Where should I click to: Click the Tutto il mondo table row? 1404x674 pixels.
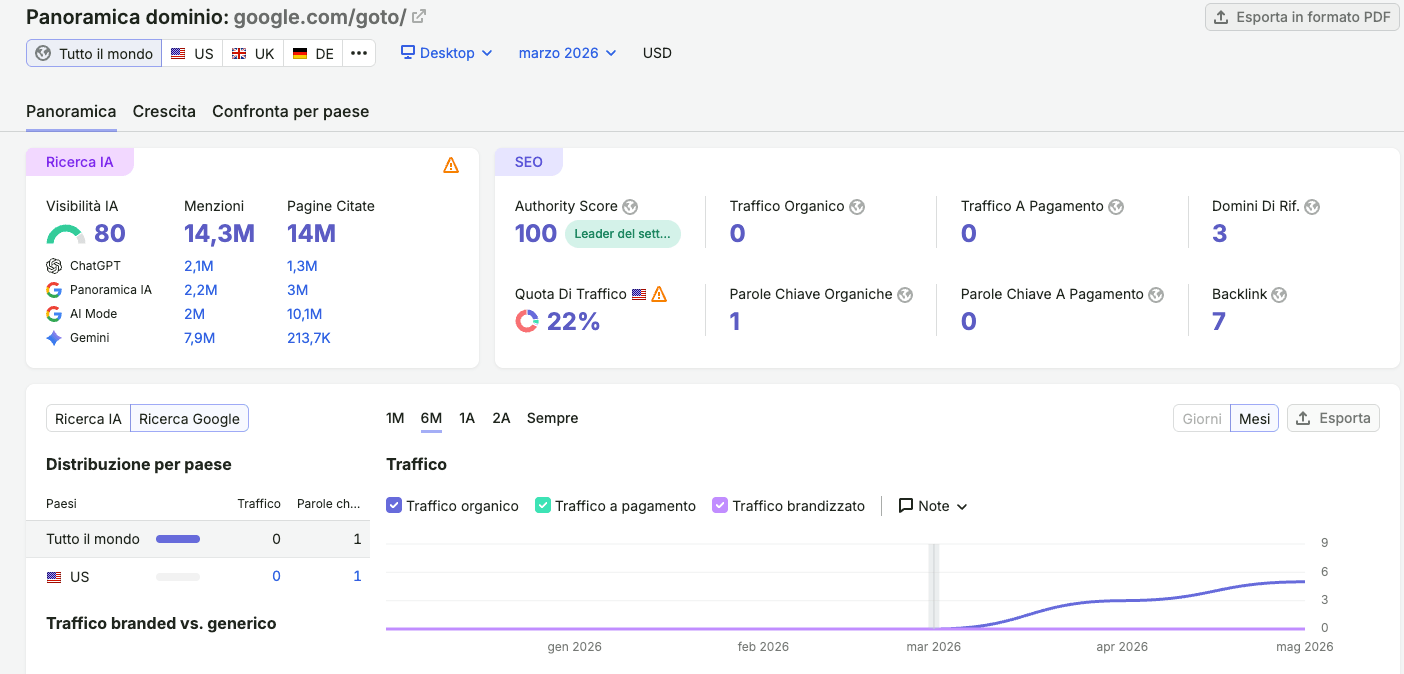[198, 539]
